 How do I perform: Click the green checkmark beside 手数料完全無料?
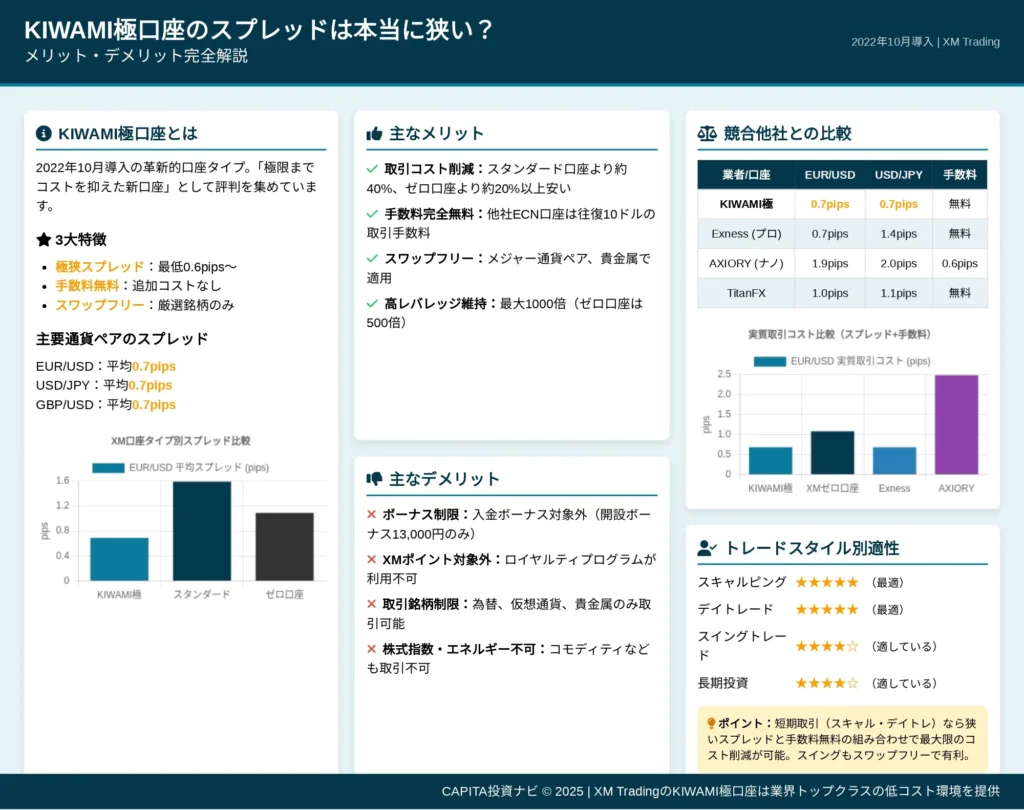click(372, 214)
